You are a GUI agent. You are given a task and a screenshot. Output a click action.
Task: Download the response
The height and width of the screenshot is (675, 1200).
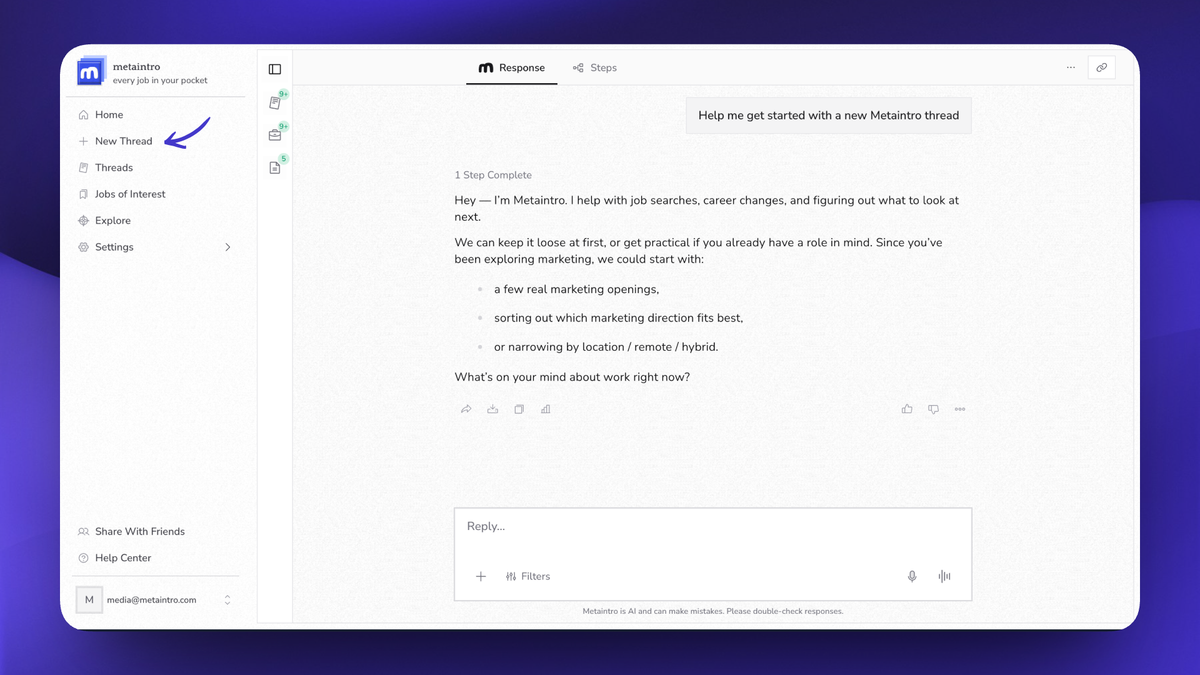coord(493,409)
